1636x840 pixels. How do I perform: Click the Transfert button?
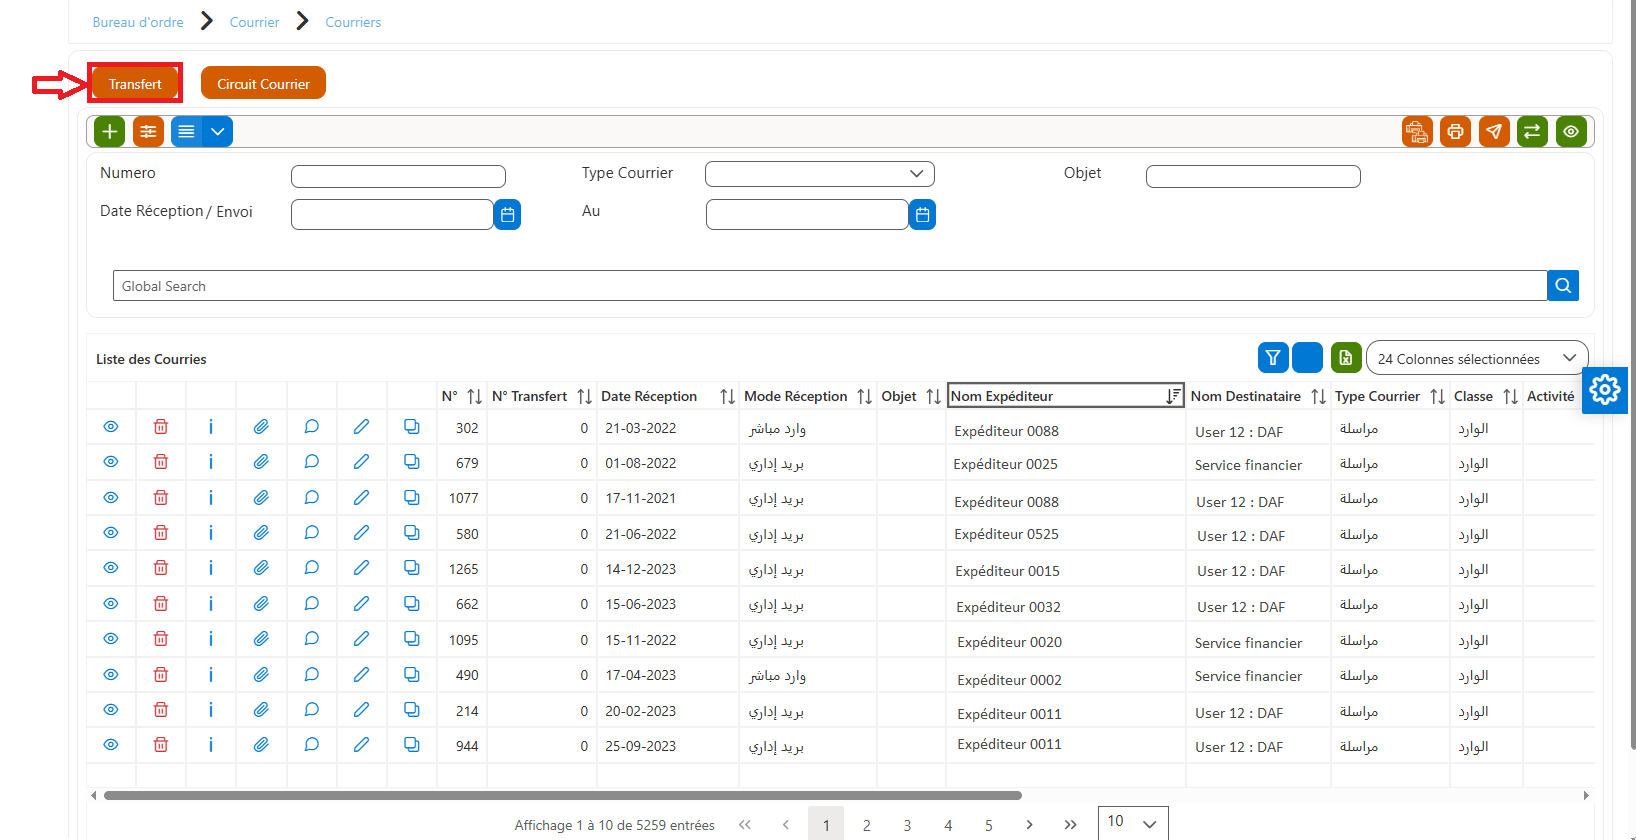click(135, 83)
